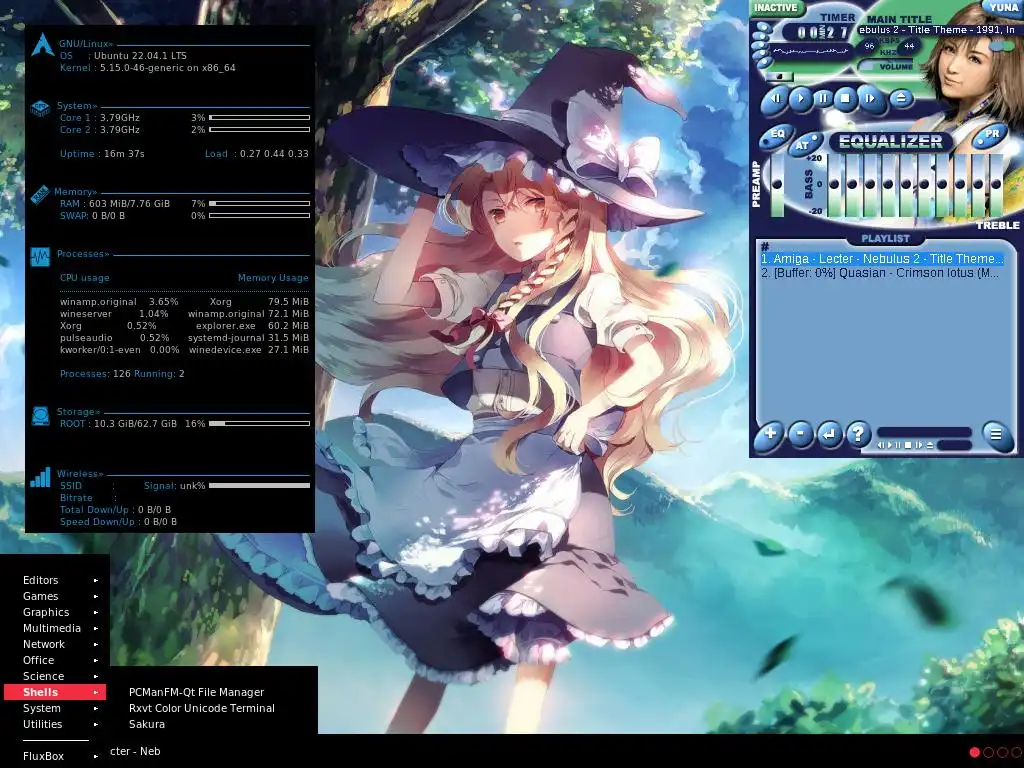1024x768 pixels.
Task: Pause the song in Winamp's main window
Action: 823,98
